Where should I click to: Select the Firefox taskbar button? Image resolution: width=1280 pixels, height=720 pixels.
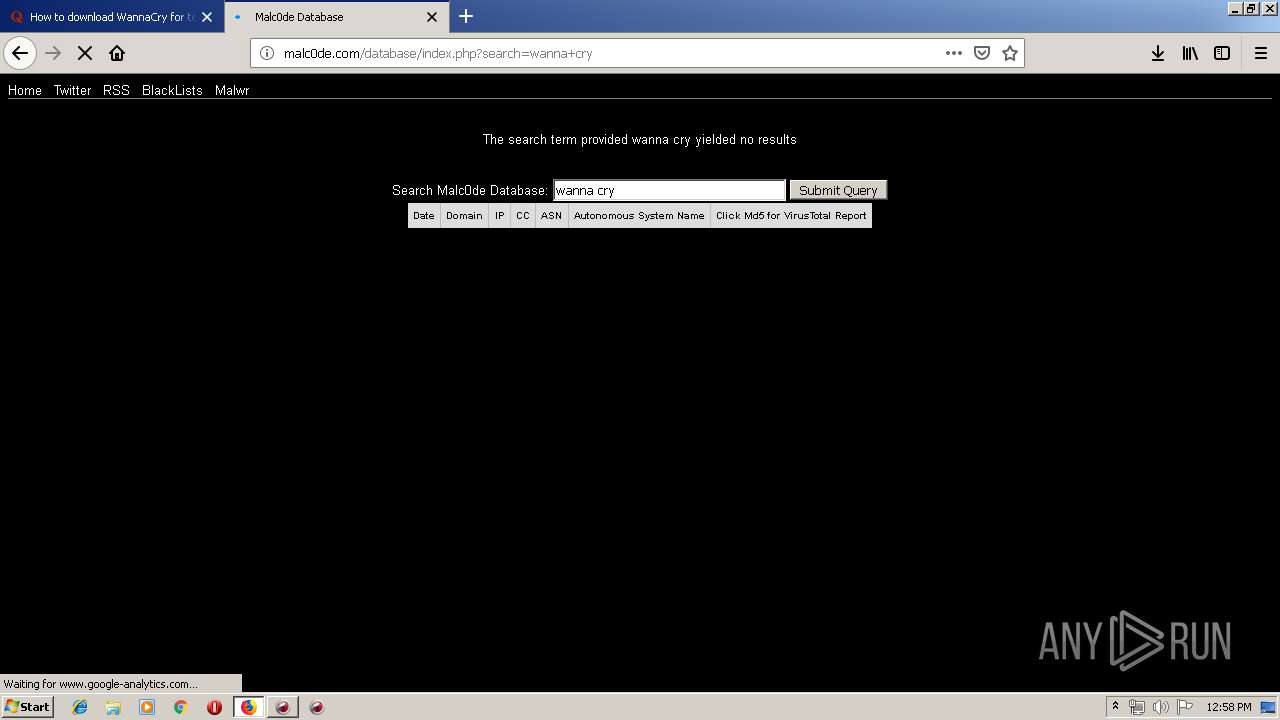pos(249,707)
